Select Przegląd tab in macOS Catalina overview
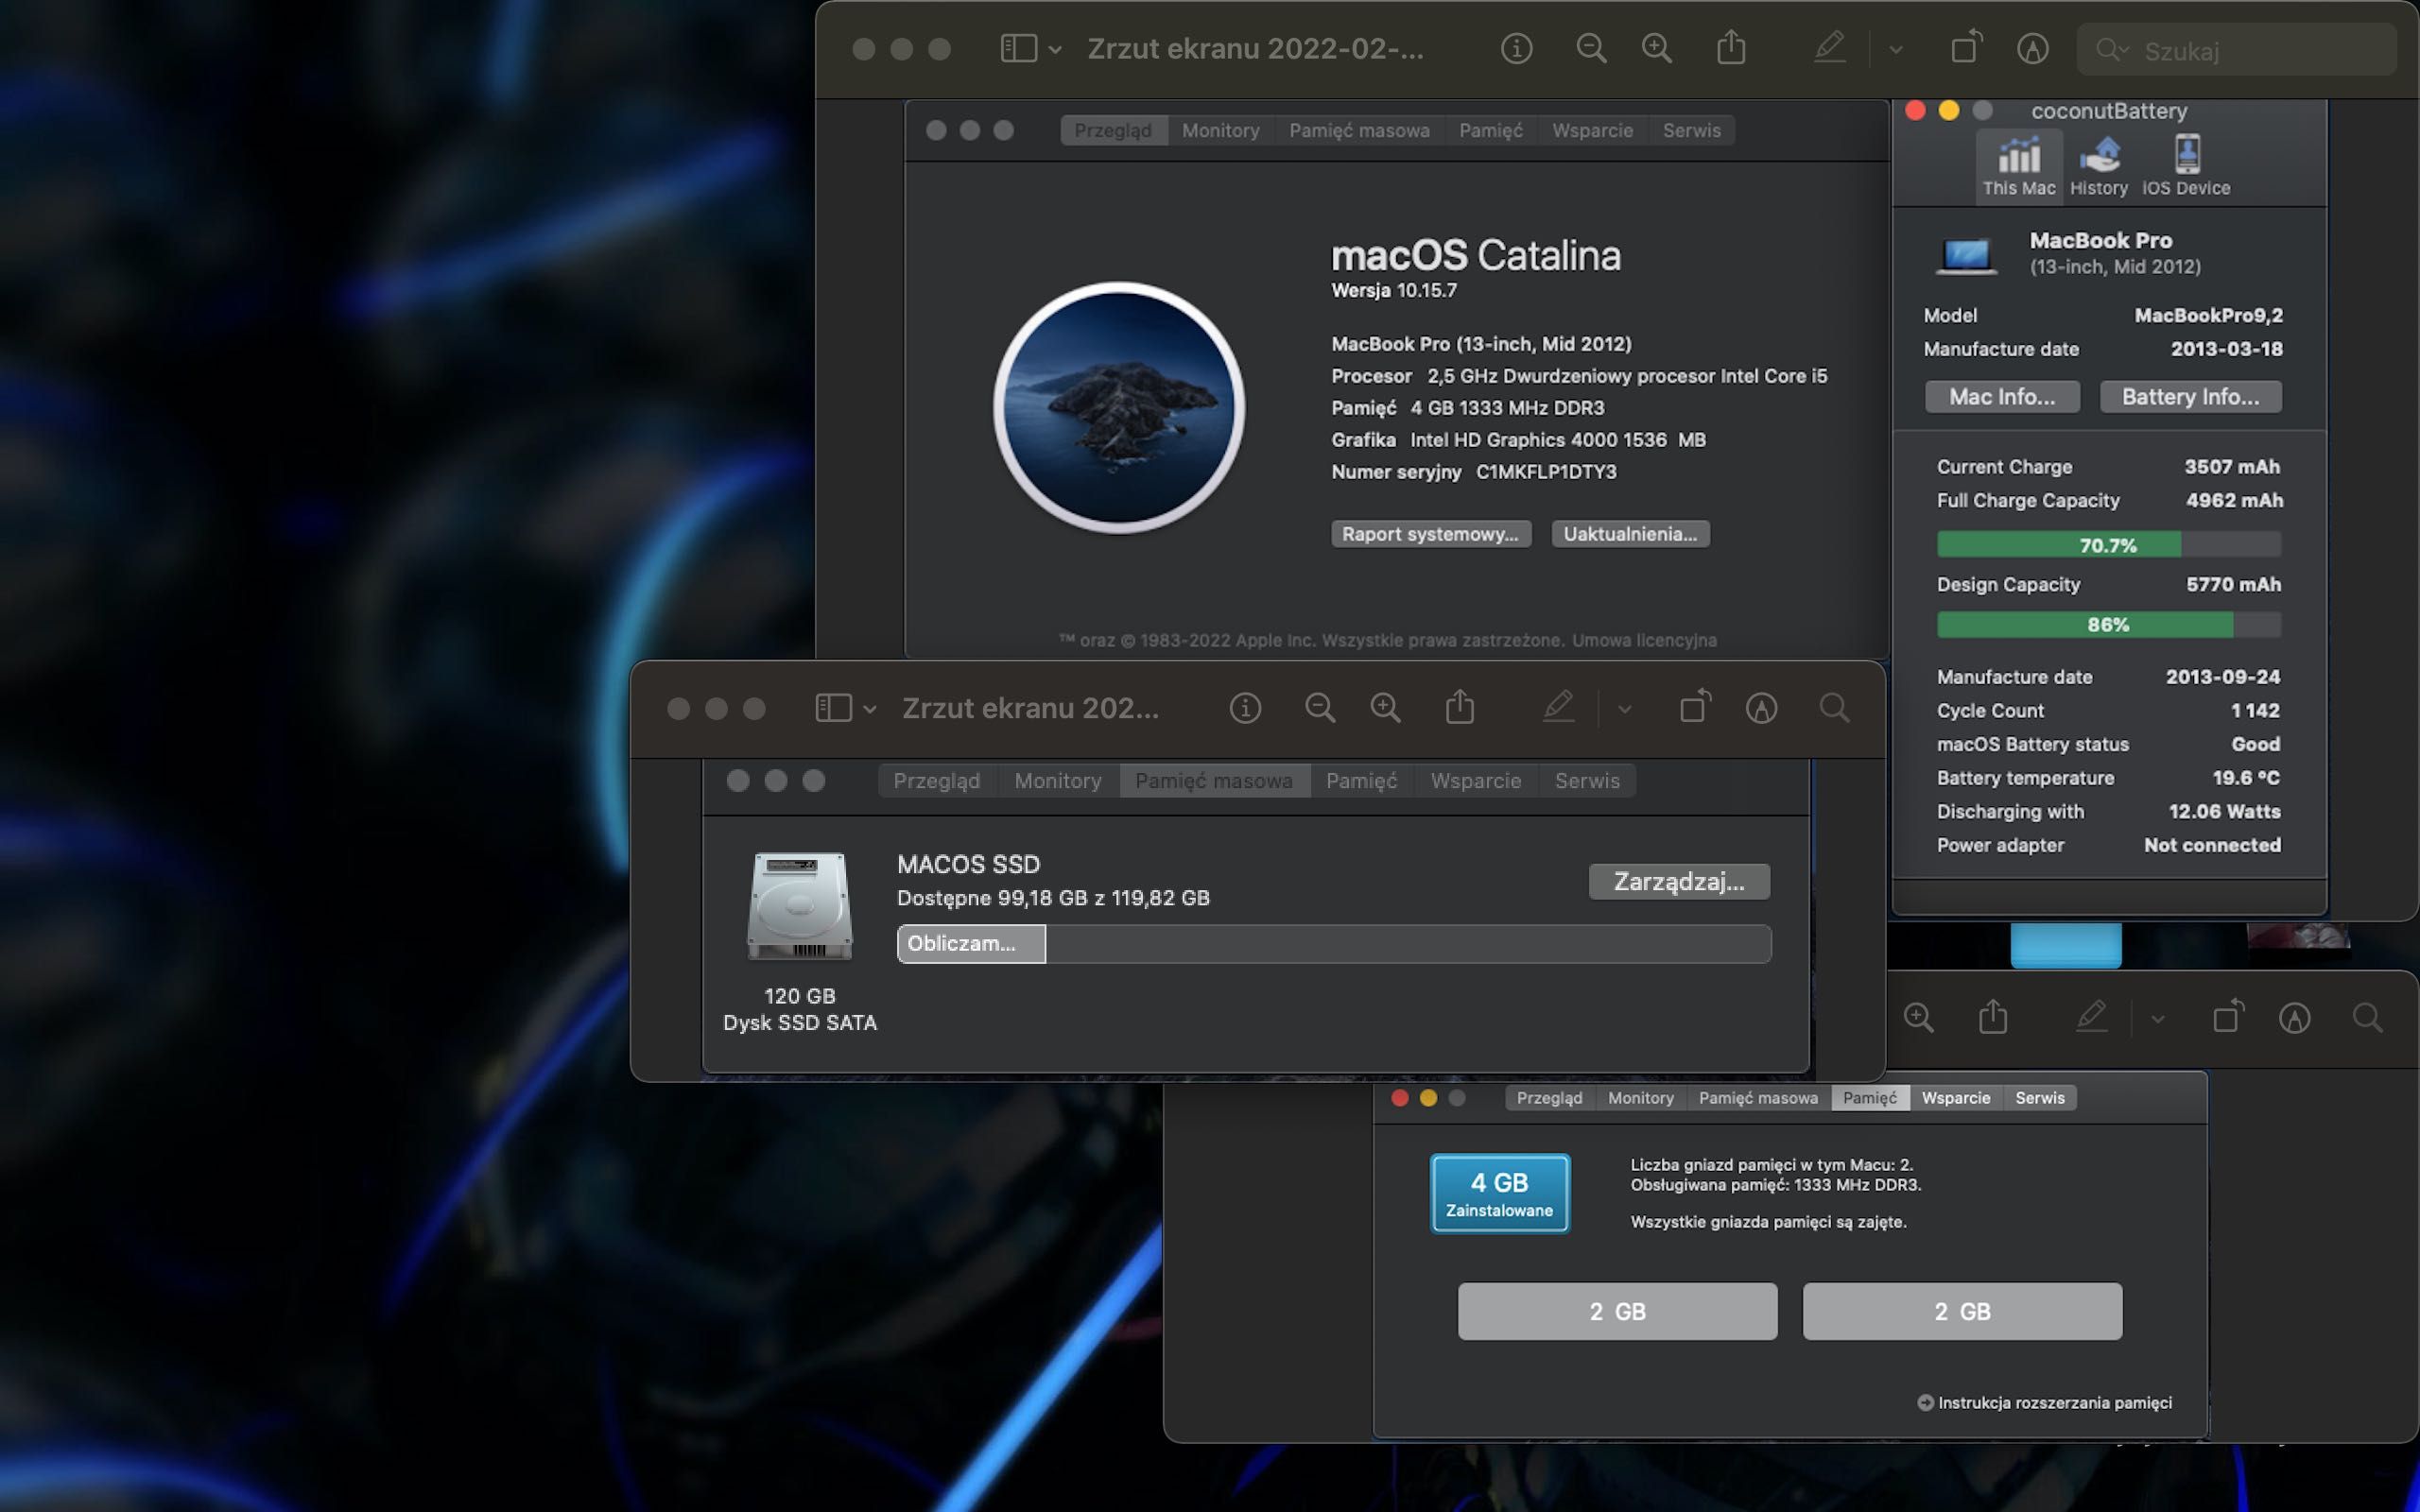The width and height of the screenshot is (2420, 1512). click(1113, 130)
